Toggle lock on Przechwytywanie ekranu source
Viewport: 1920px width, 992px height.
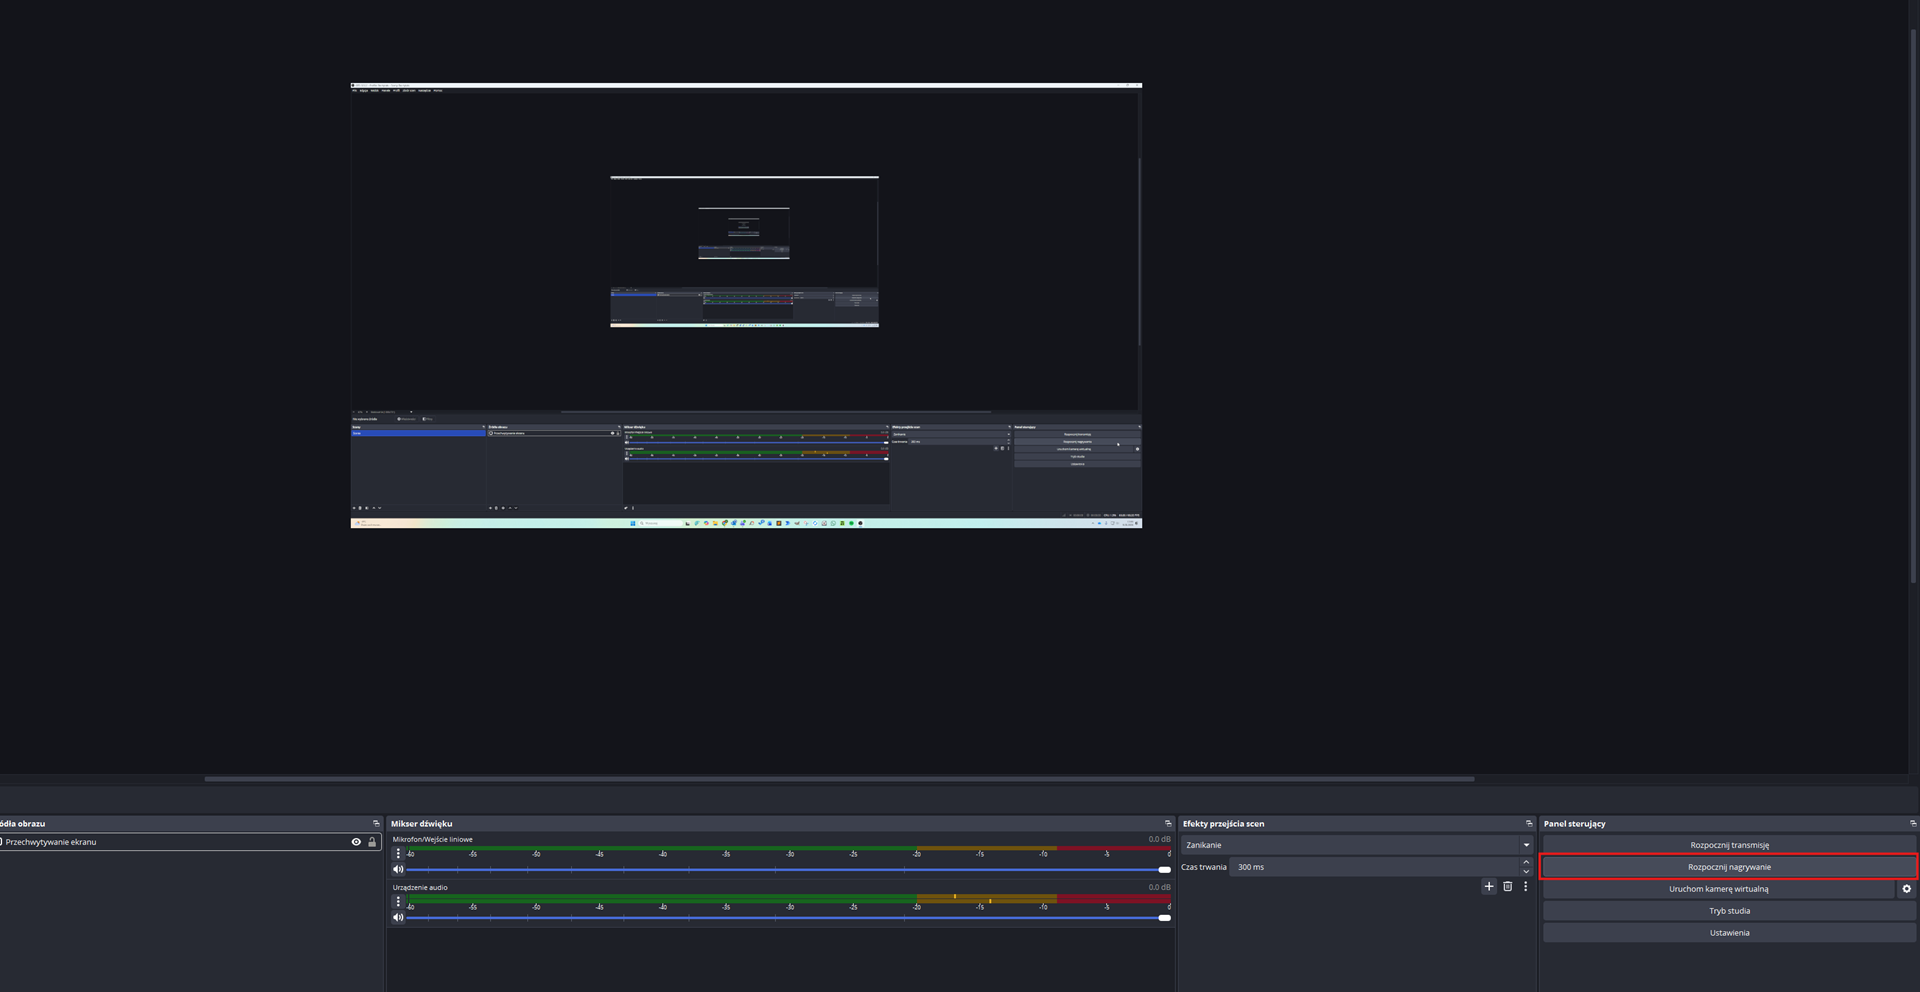[x=372, y=842]
